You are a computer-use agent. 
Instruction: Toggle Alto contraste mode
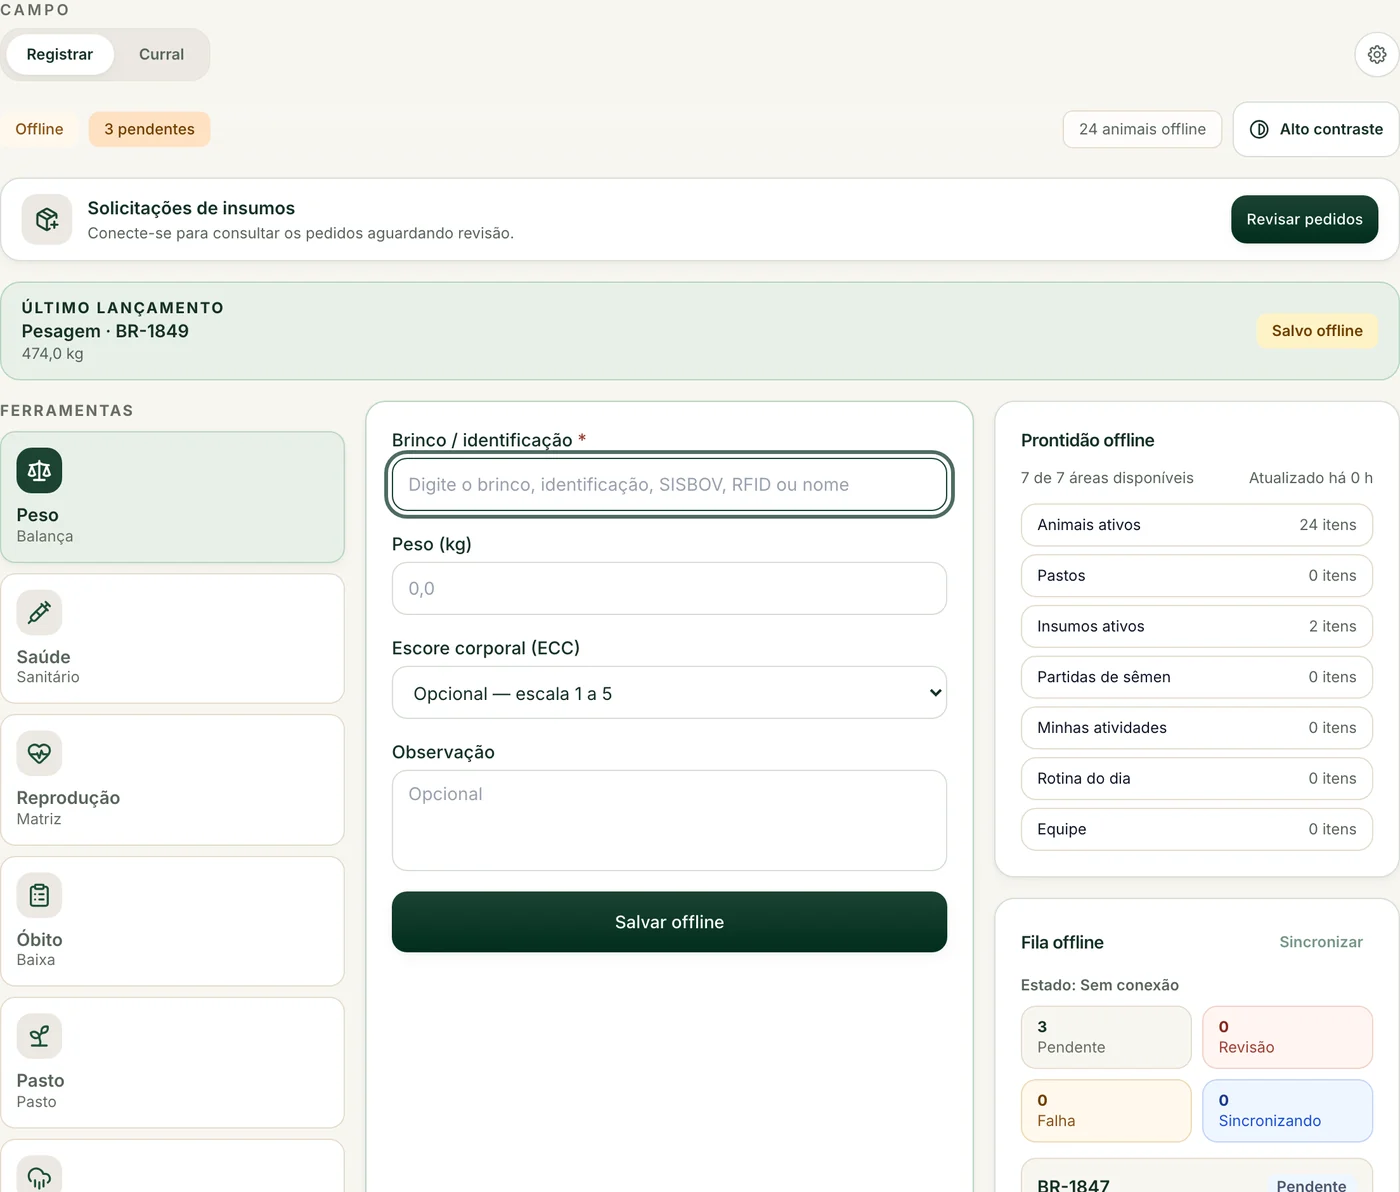(x=1316, y=129)
